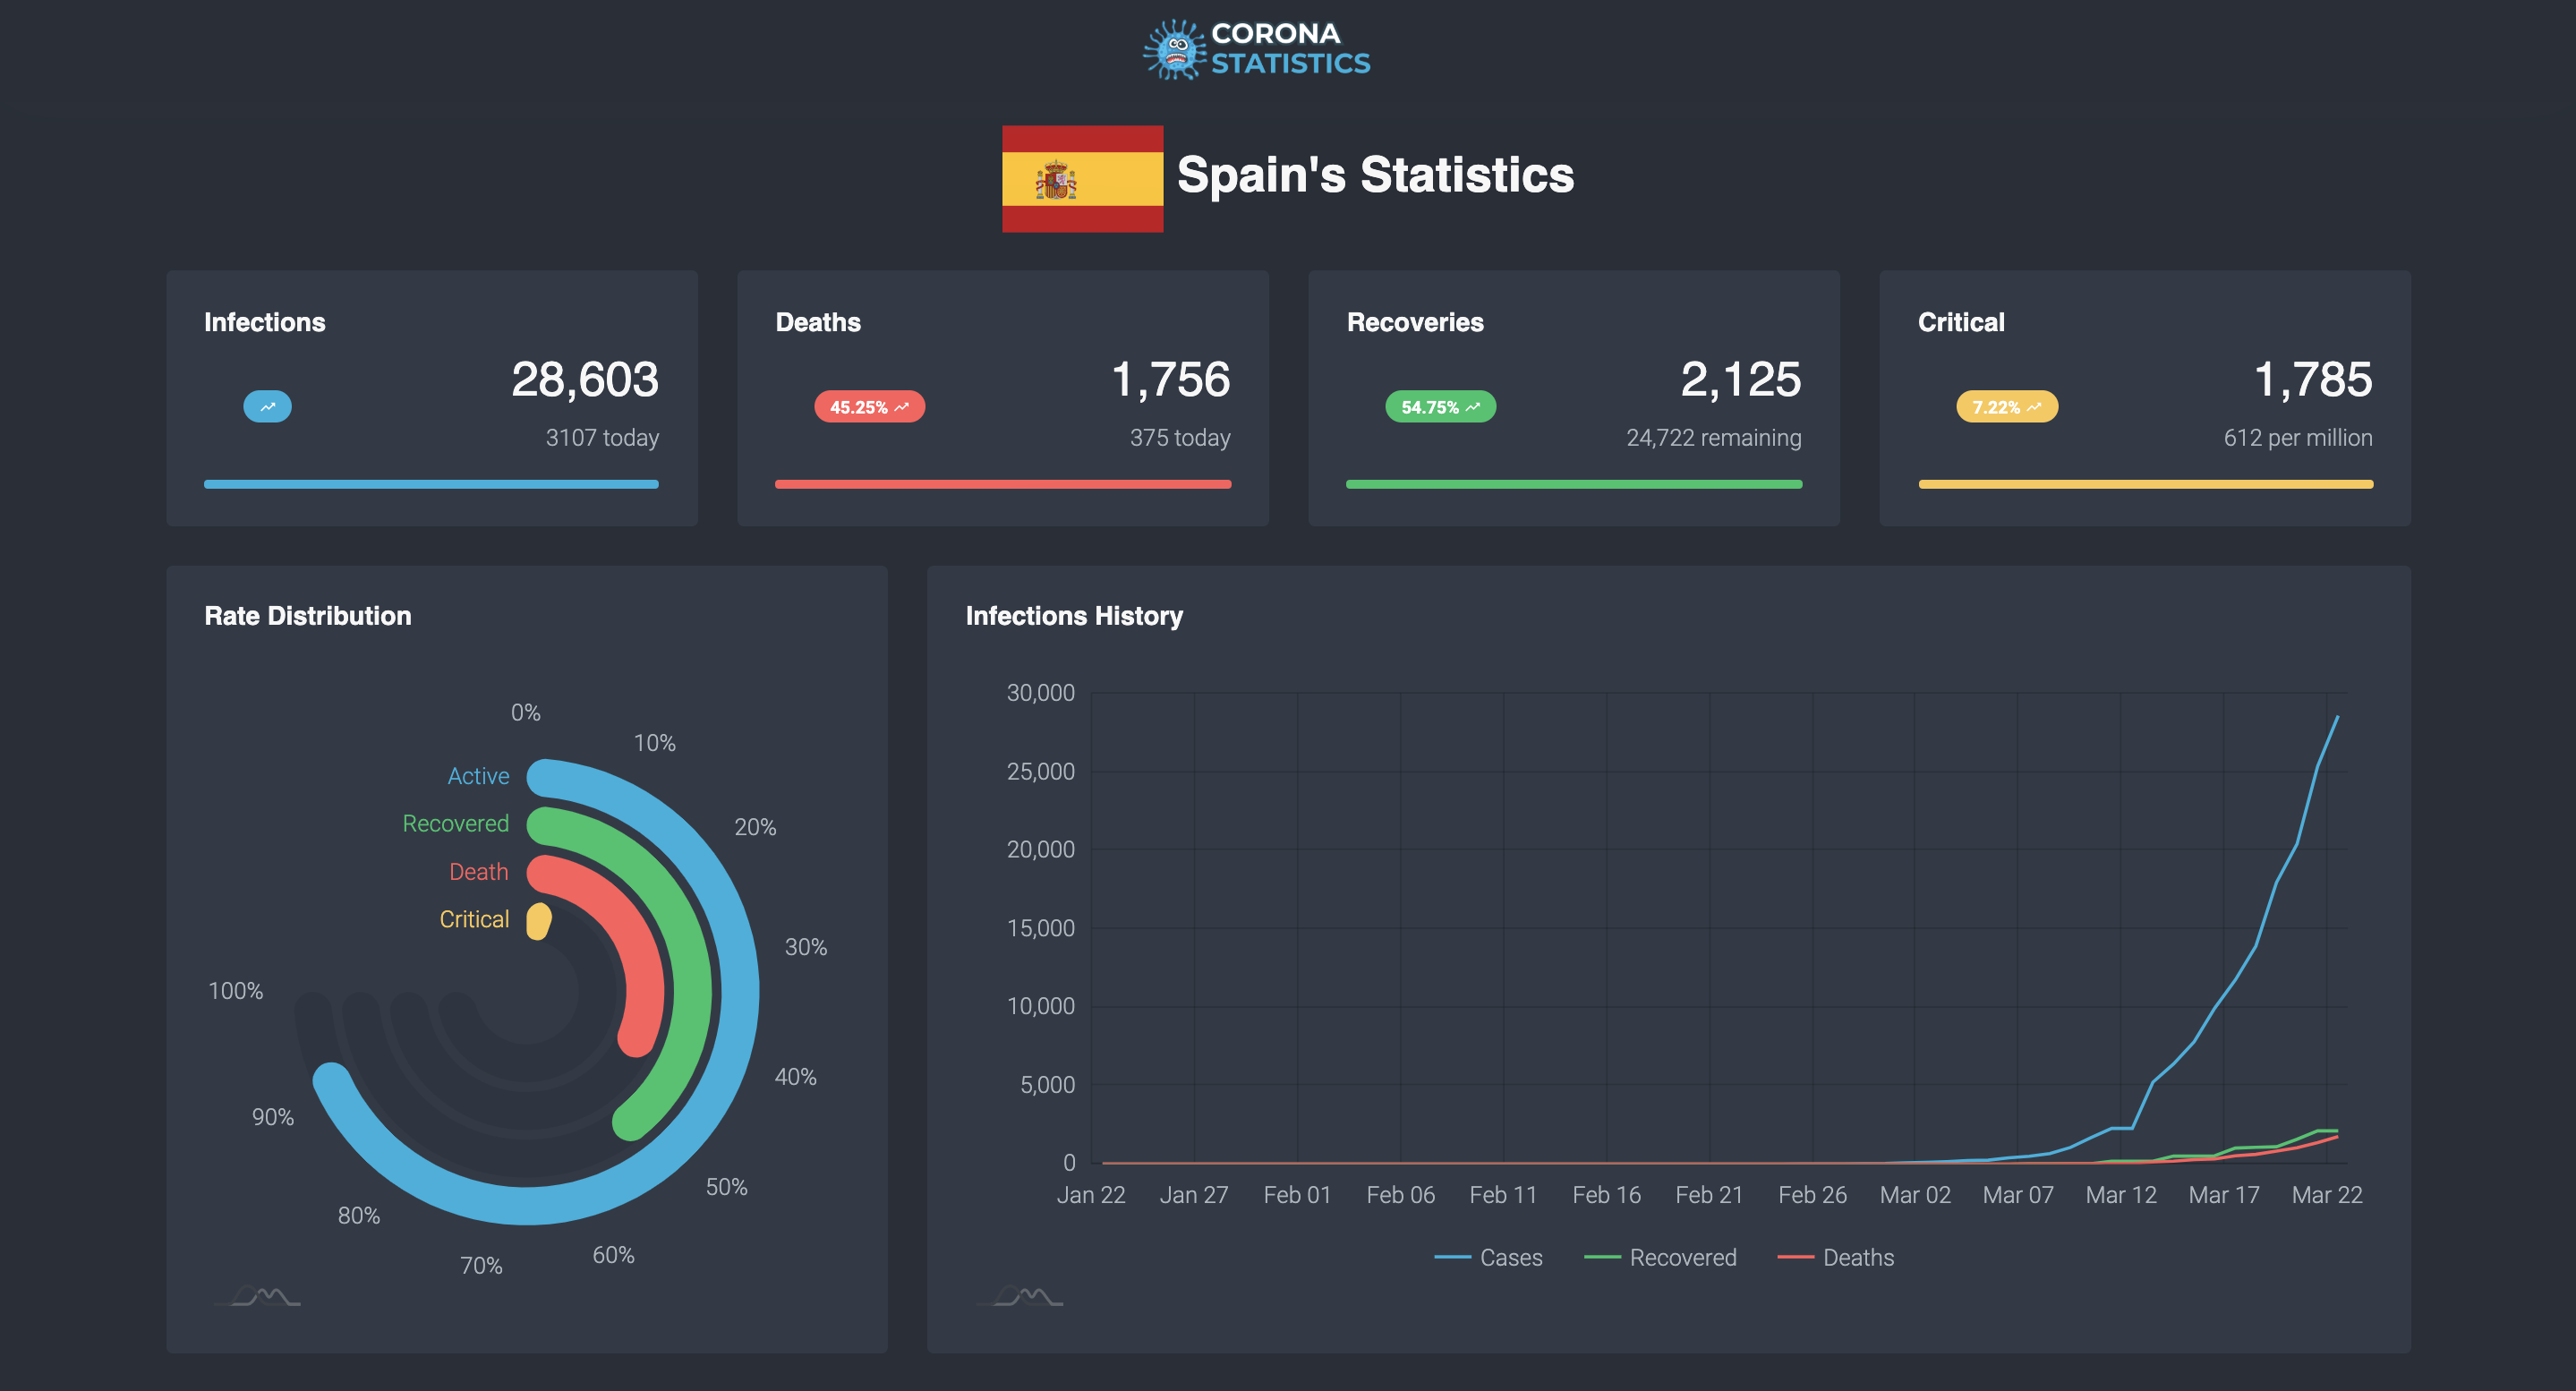The width and height of the screenshot is (2576, 1391).
Task: Click the Spain's Statistics heading
Action: (1374, 176)
